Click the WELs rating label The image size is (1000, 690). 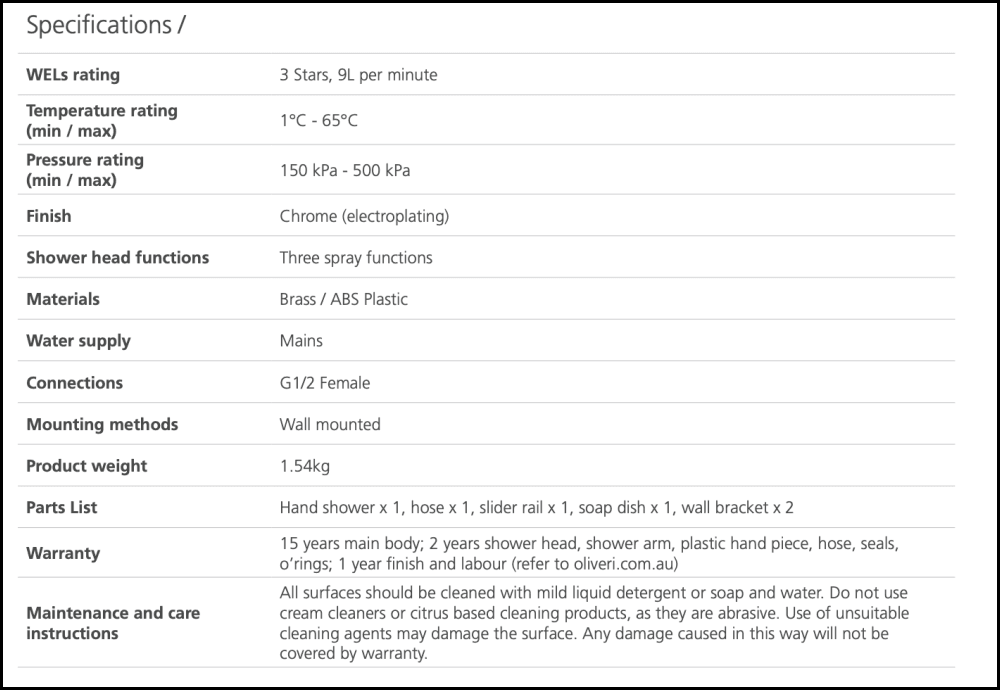click(73, 75)
